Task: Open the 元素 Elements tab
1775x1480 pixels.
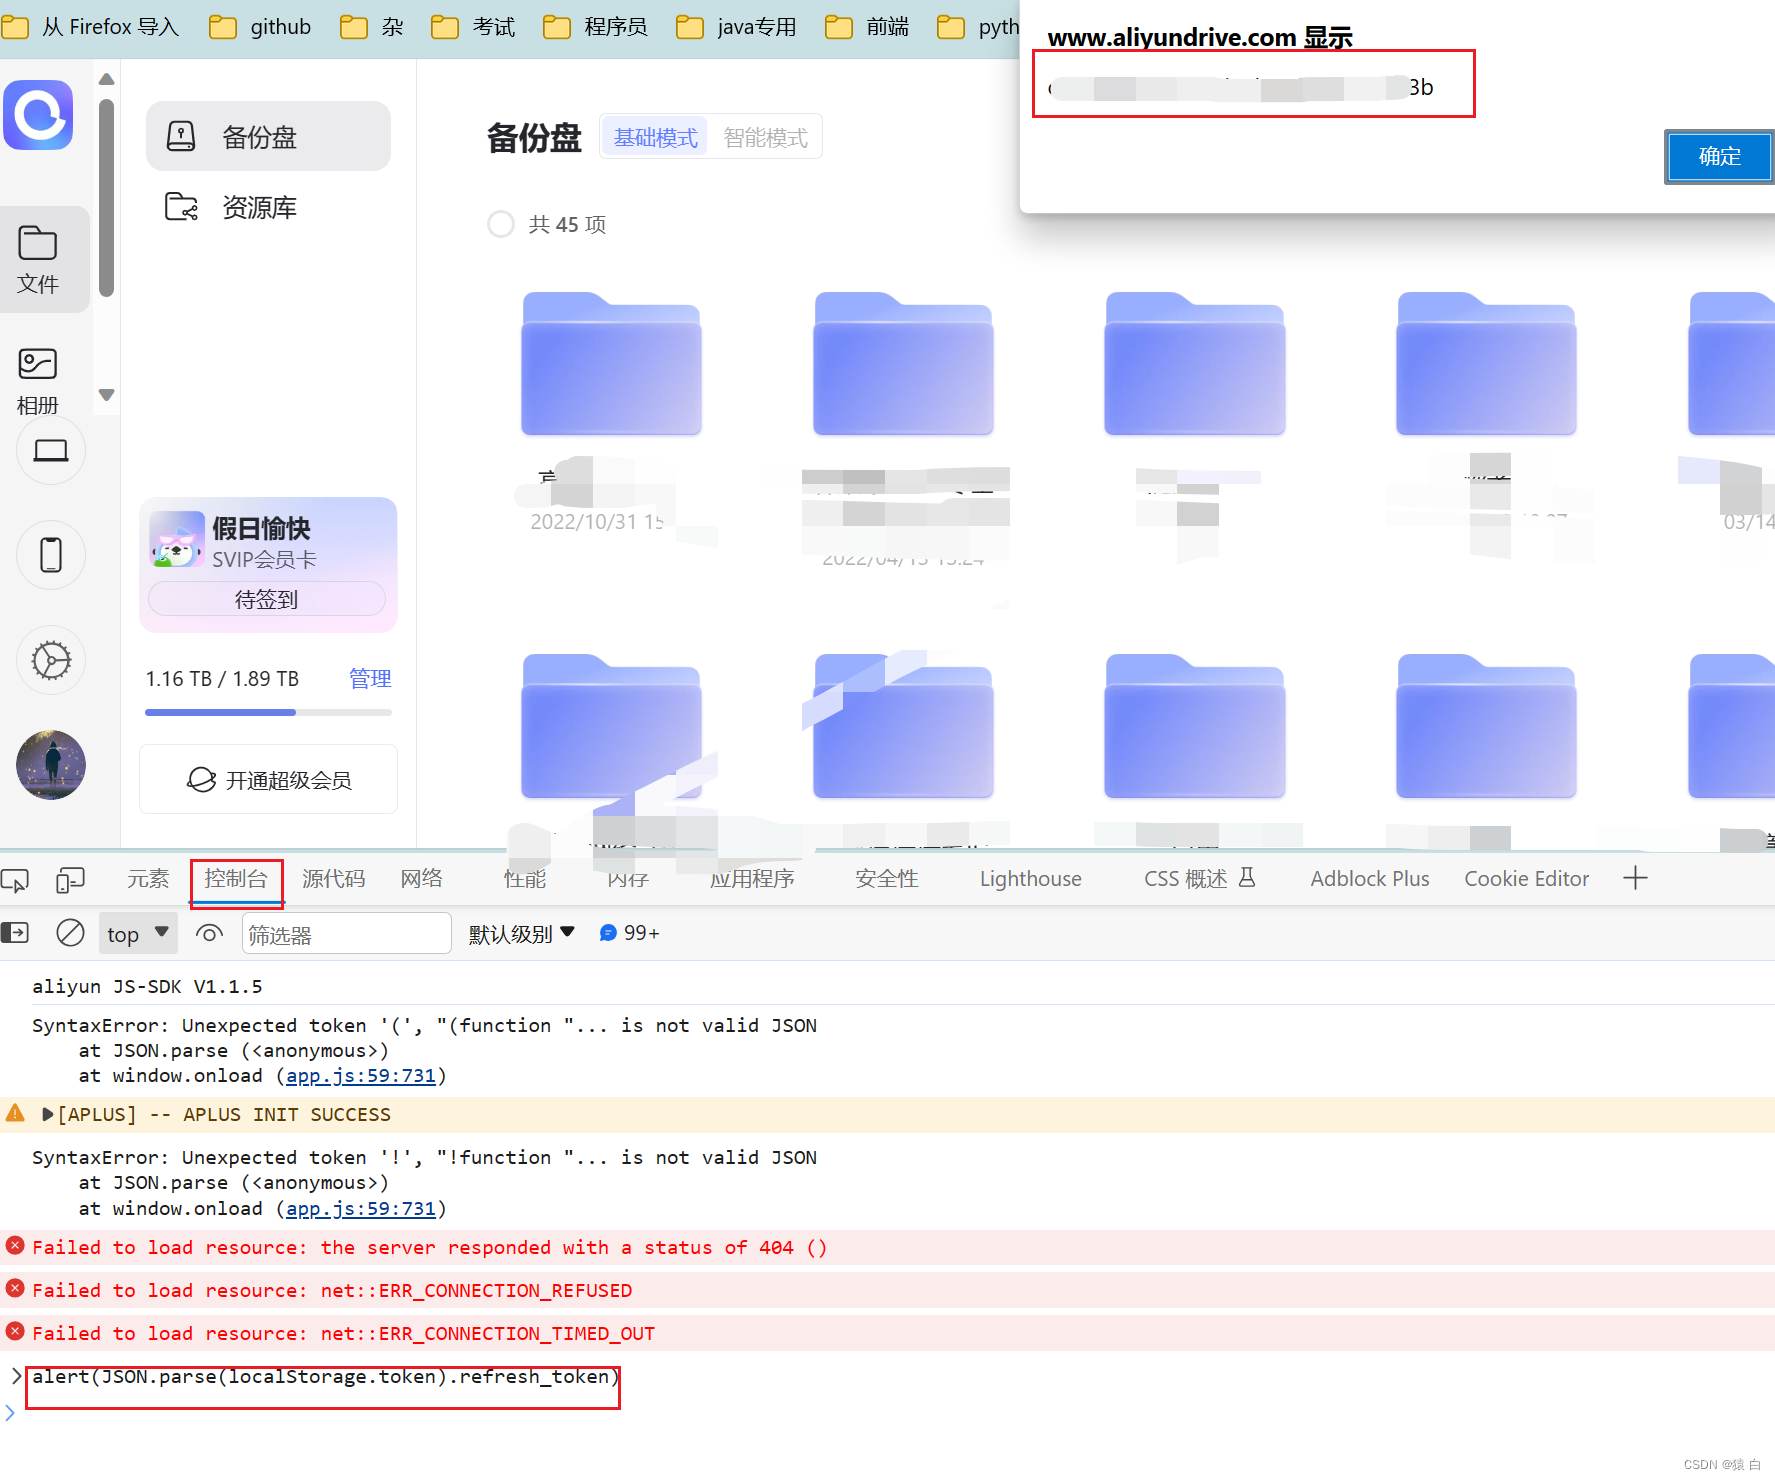Action: click(148, 879)
